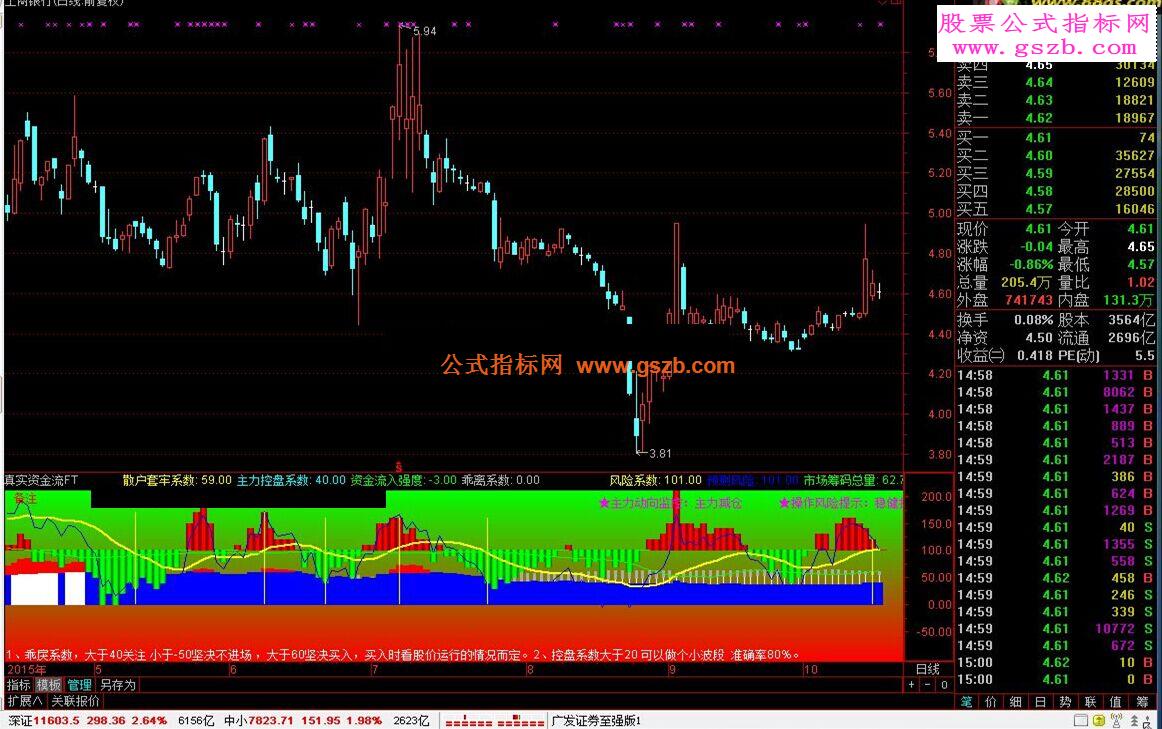This screenshot has height=729, width=1162.
Task: Click the month 7 marker on time axis
Action: pos(375,670)
